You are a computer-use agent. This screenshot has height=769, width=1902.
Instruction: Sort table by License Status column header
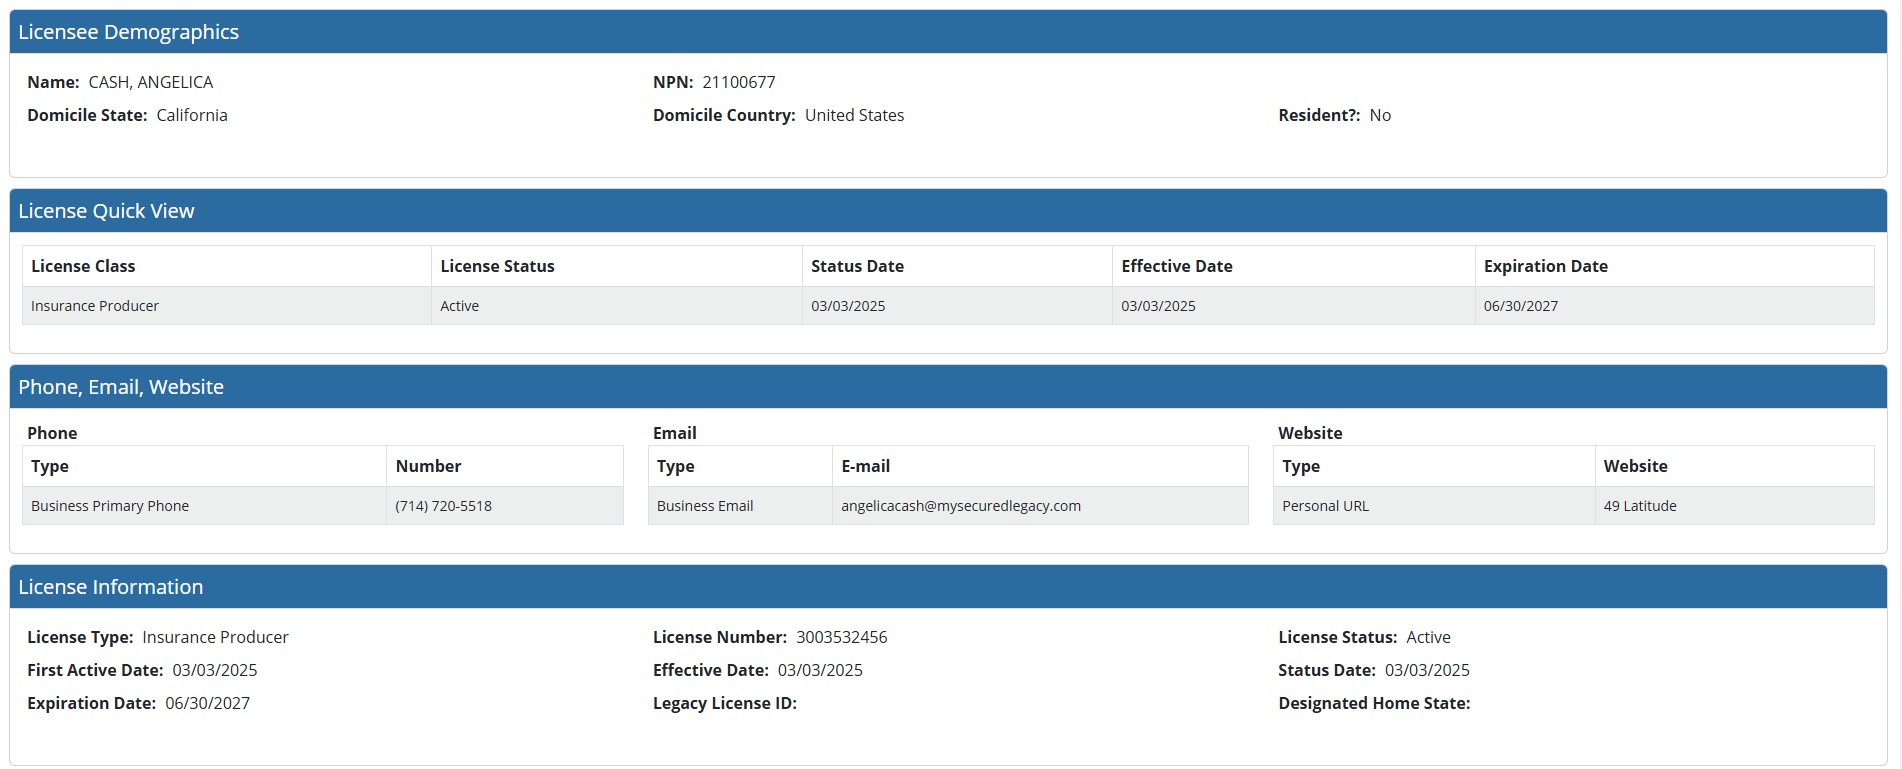click(497, 266)
